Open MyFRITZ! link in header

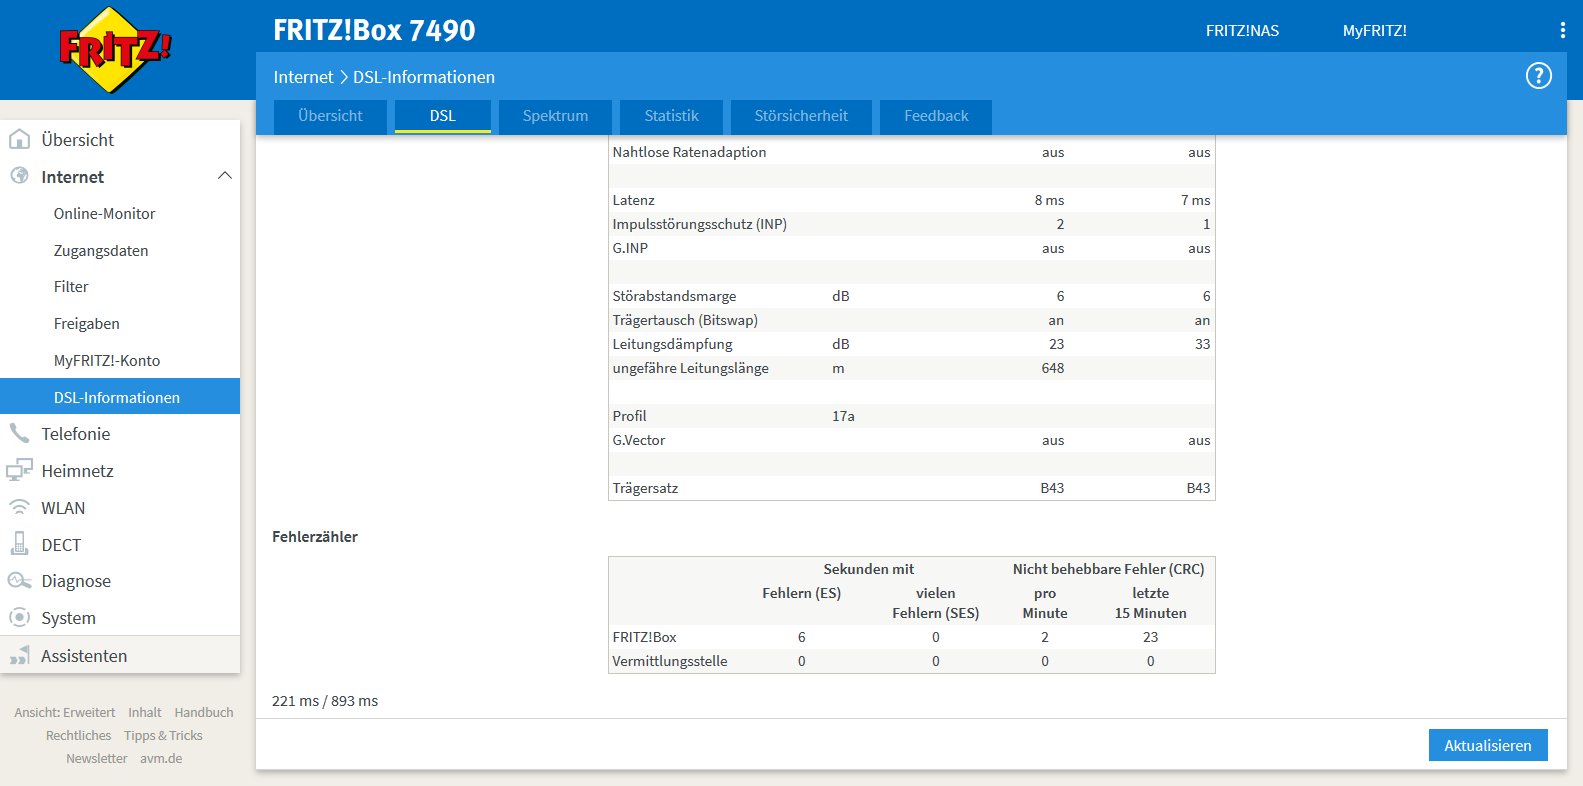coord(1374,31)
